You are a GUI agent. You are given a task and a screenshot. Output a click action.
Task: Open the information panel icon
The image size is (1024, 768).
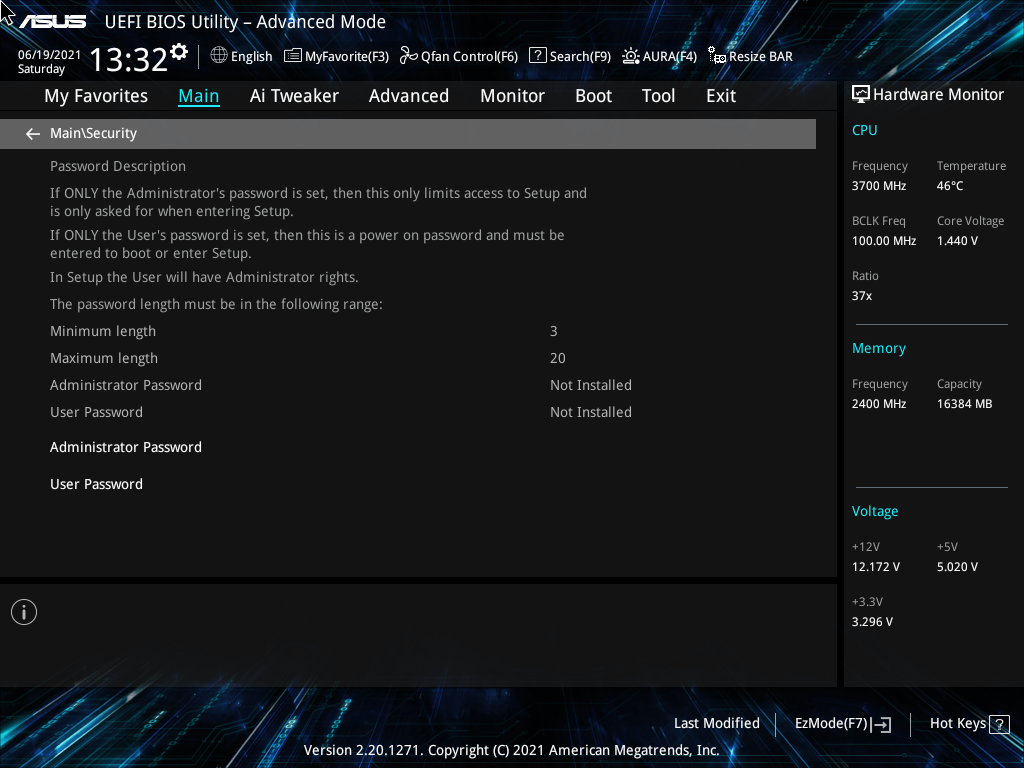(x=23, y=611)
